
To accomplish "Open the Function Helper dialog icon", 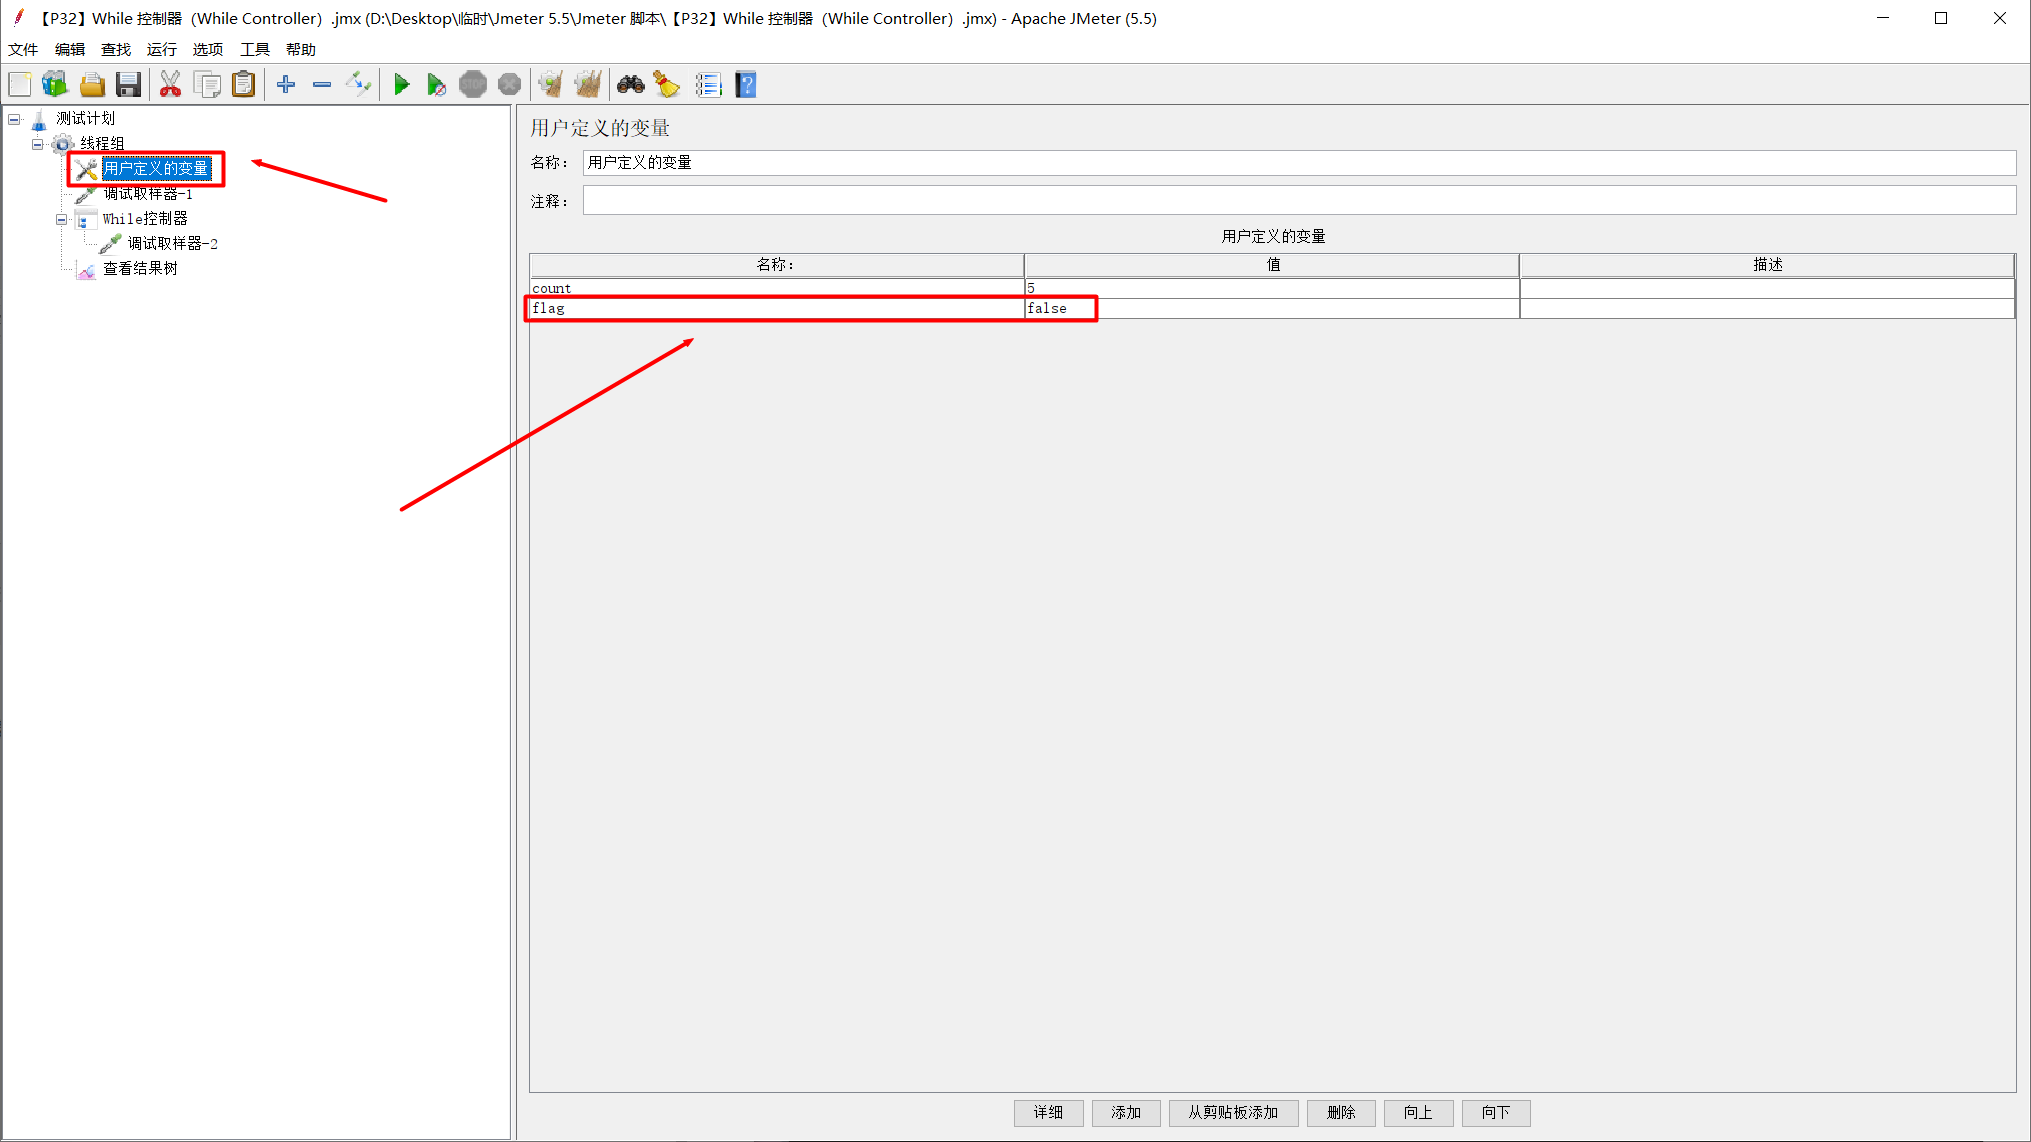I will pyautogui.click(x=709, y=84).
